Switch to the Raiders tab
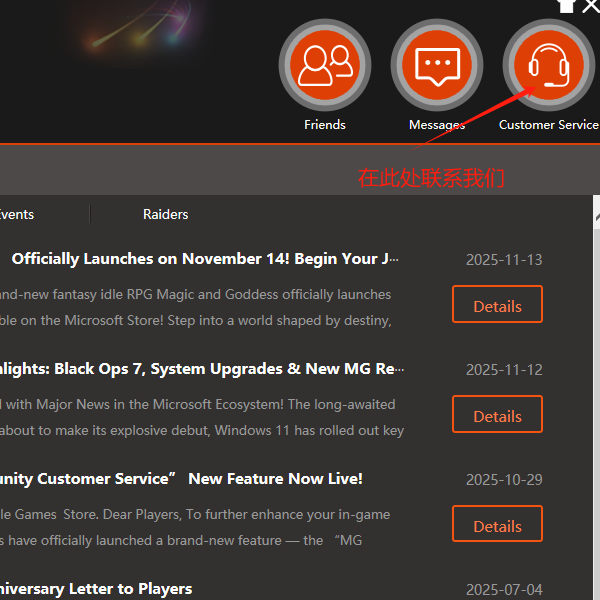The image size is (600, 600). 165,214
